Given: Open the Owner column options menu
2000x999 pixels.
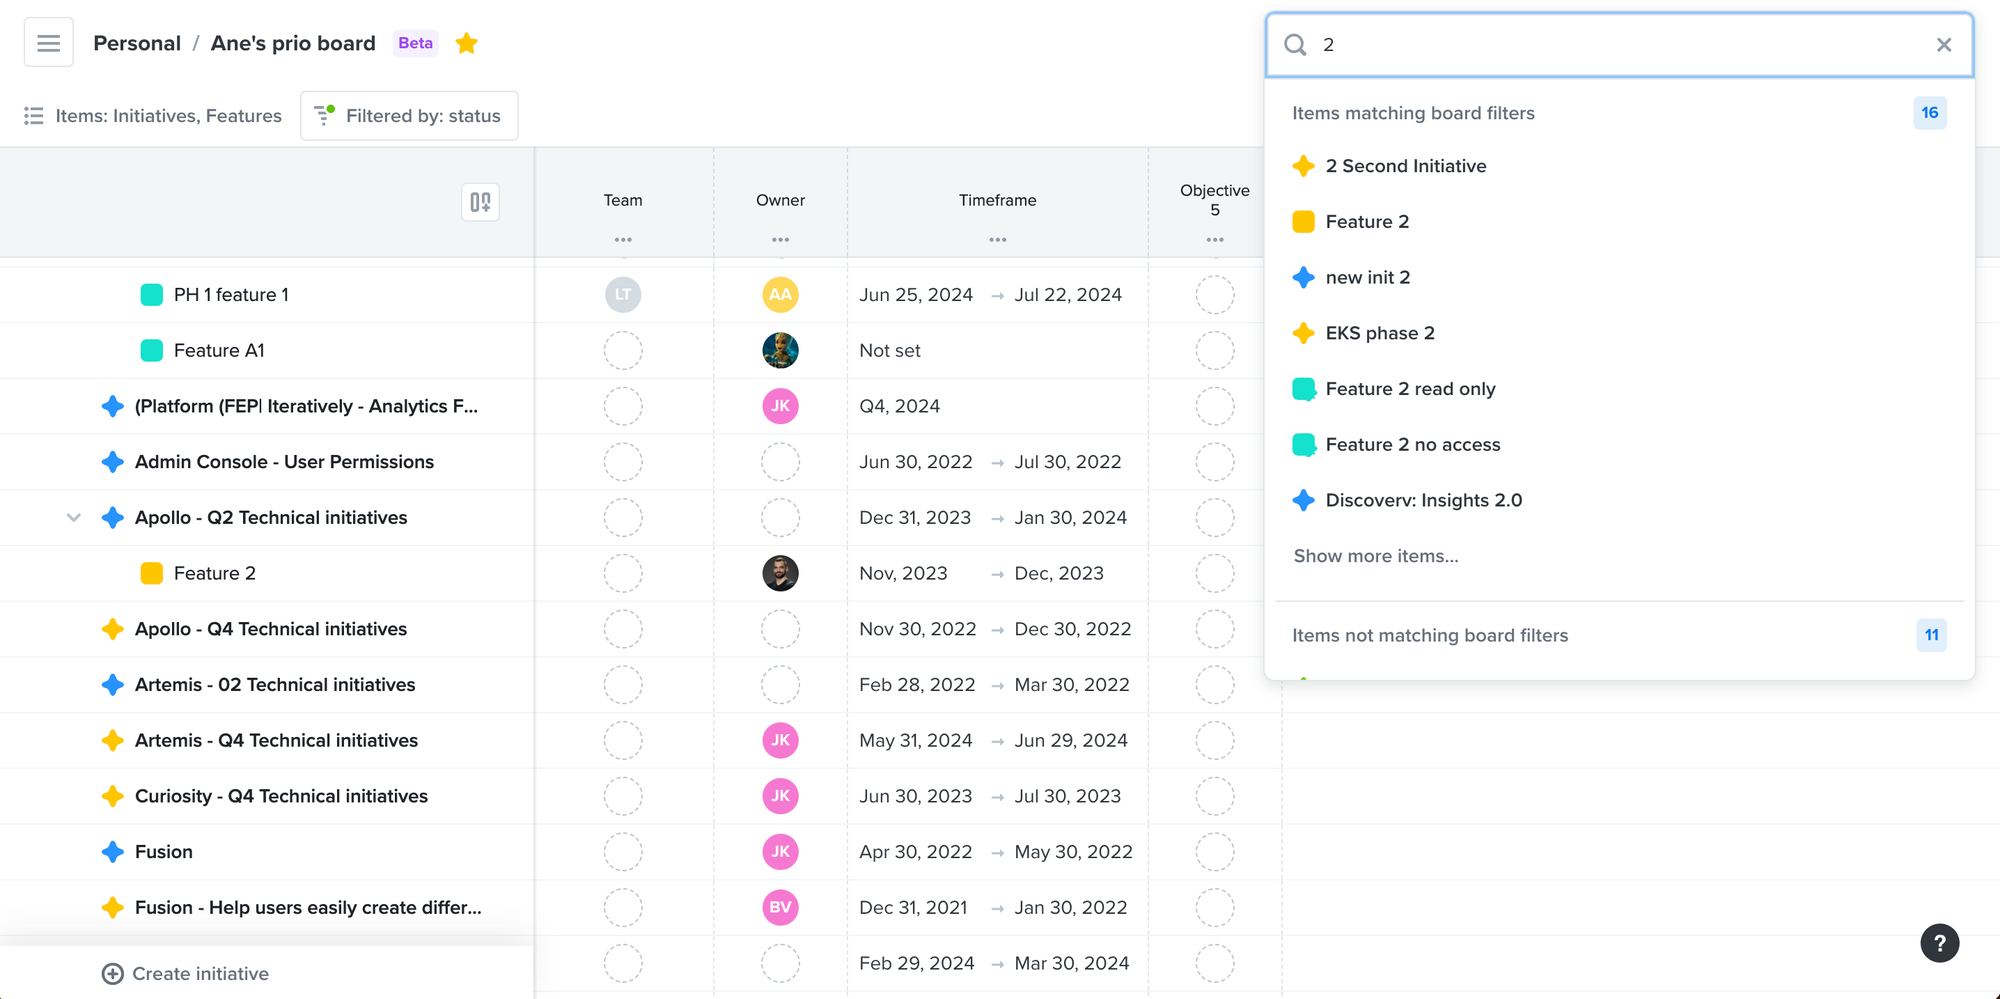Looking at the screenshot, I should click(780, 239).
